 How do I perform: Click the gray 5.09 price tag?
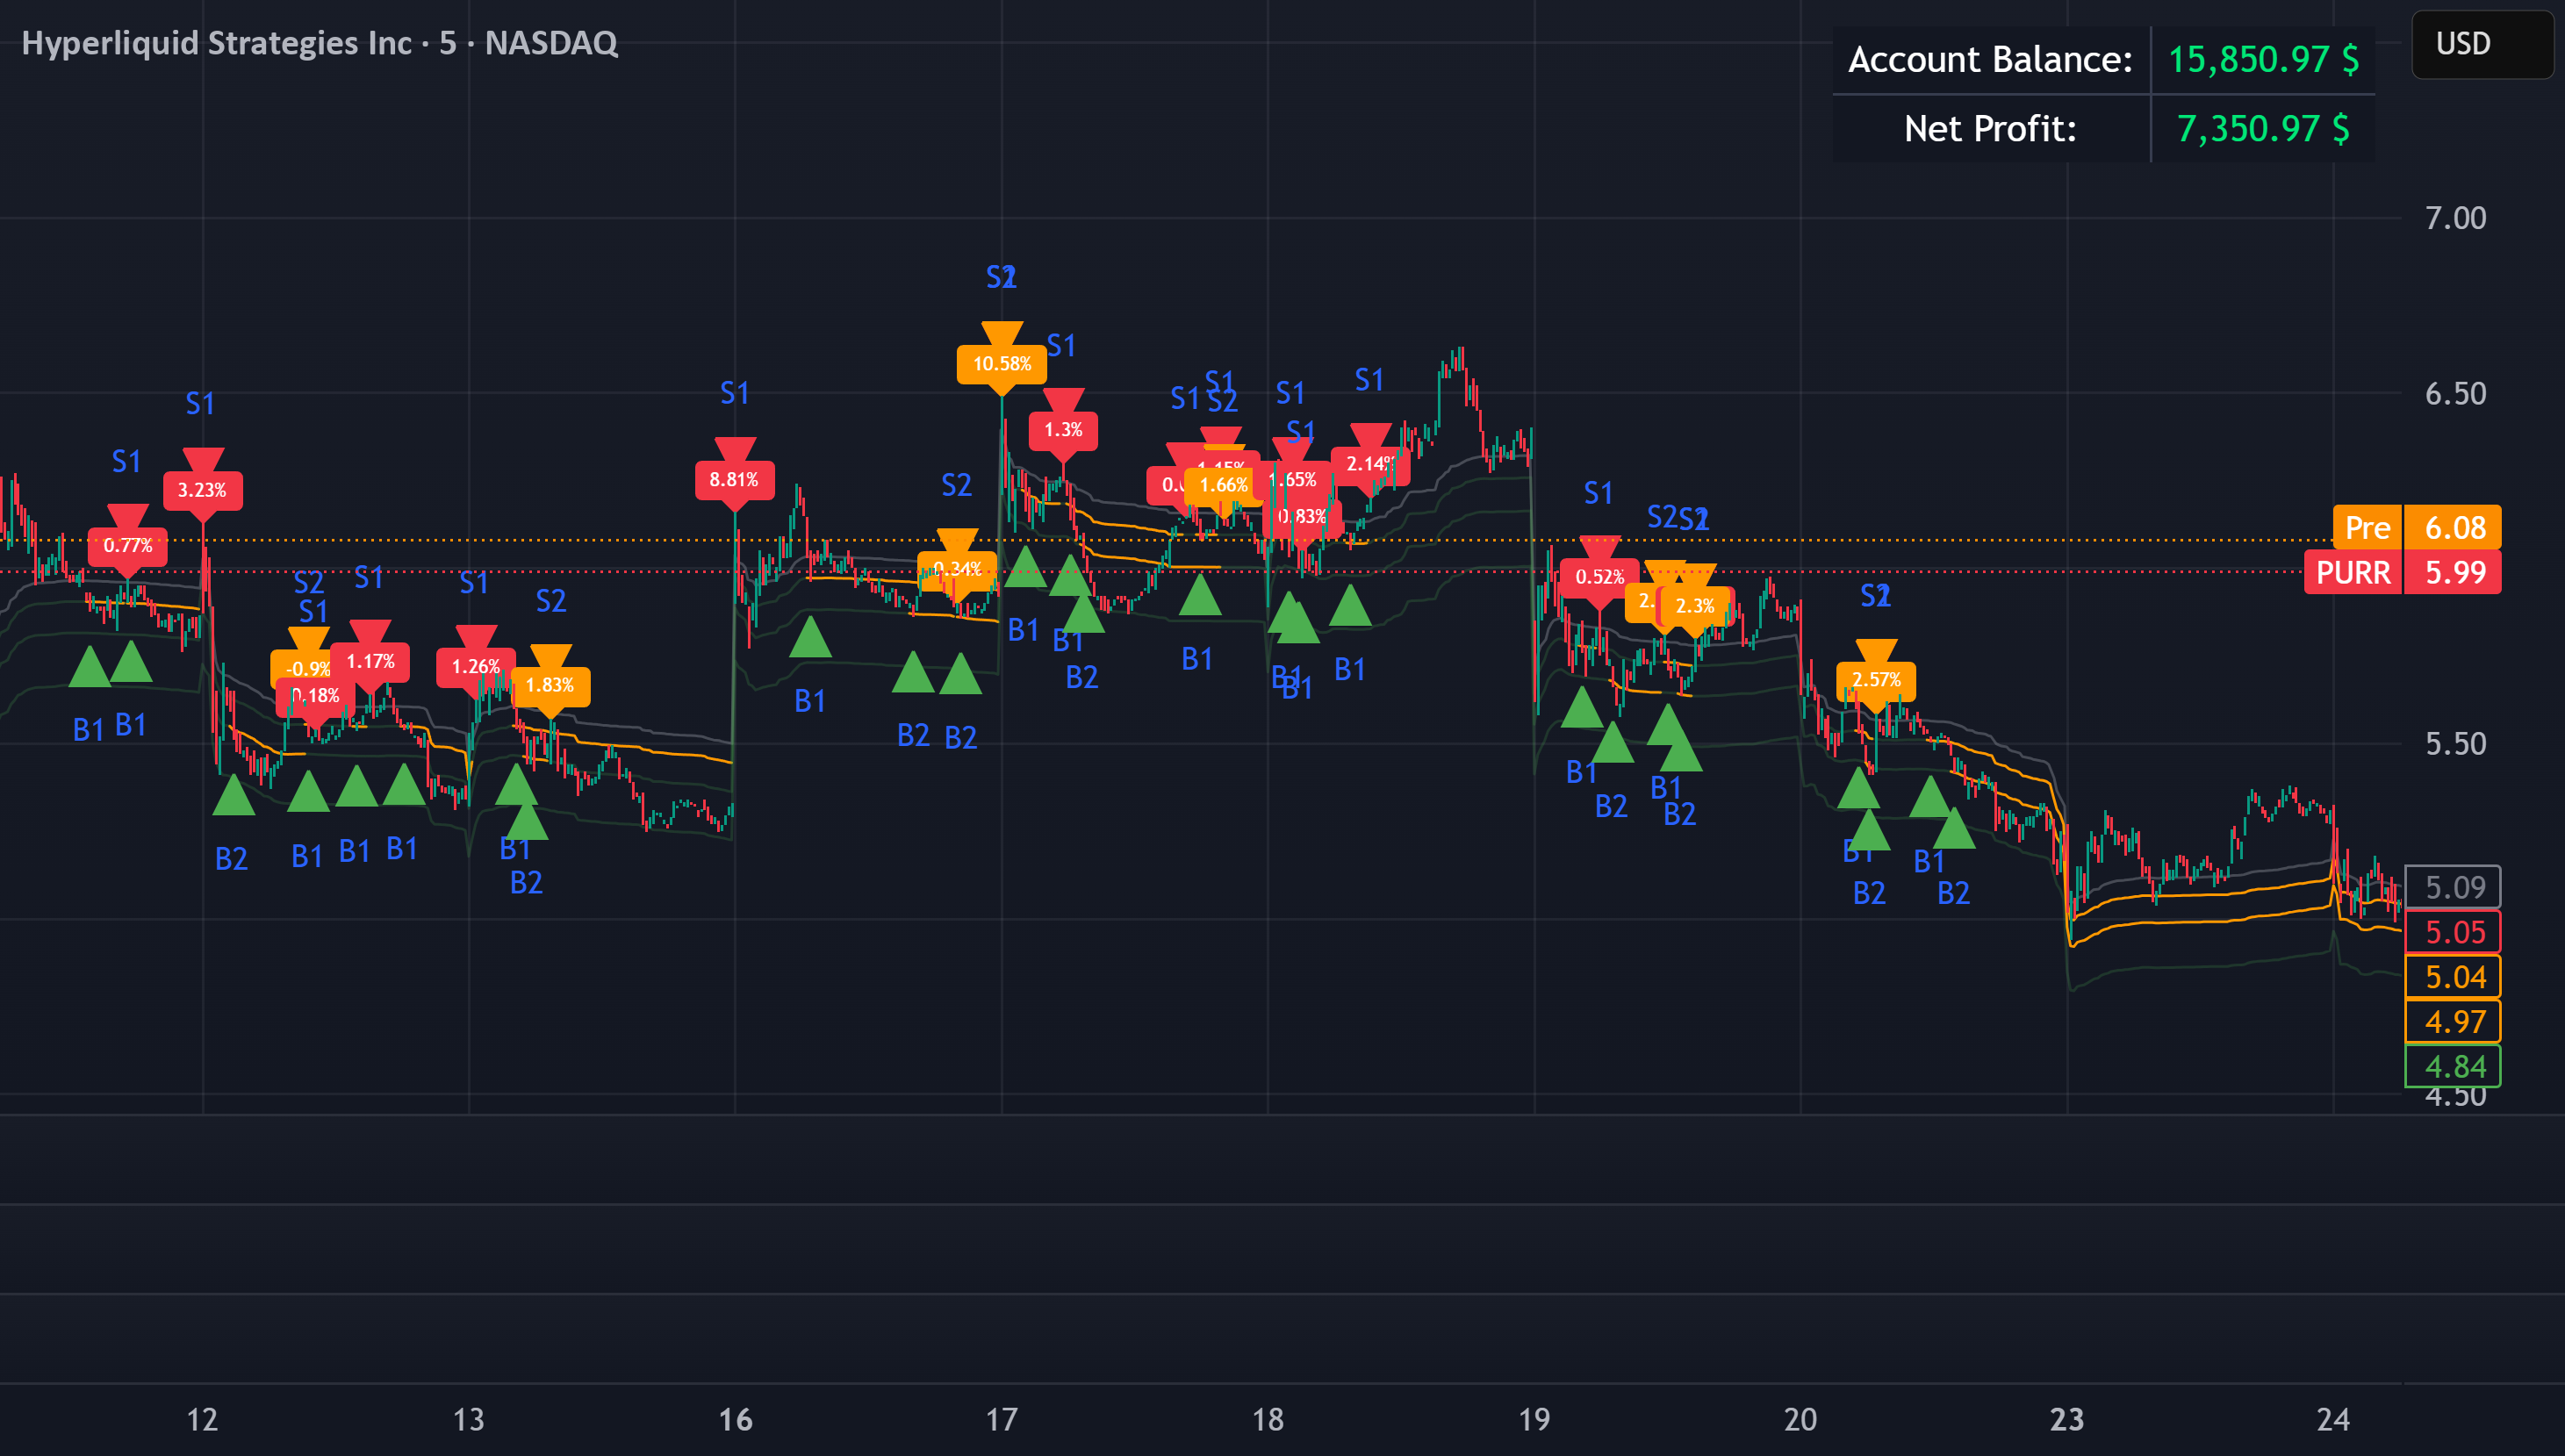[x=2453, y=887]
